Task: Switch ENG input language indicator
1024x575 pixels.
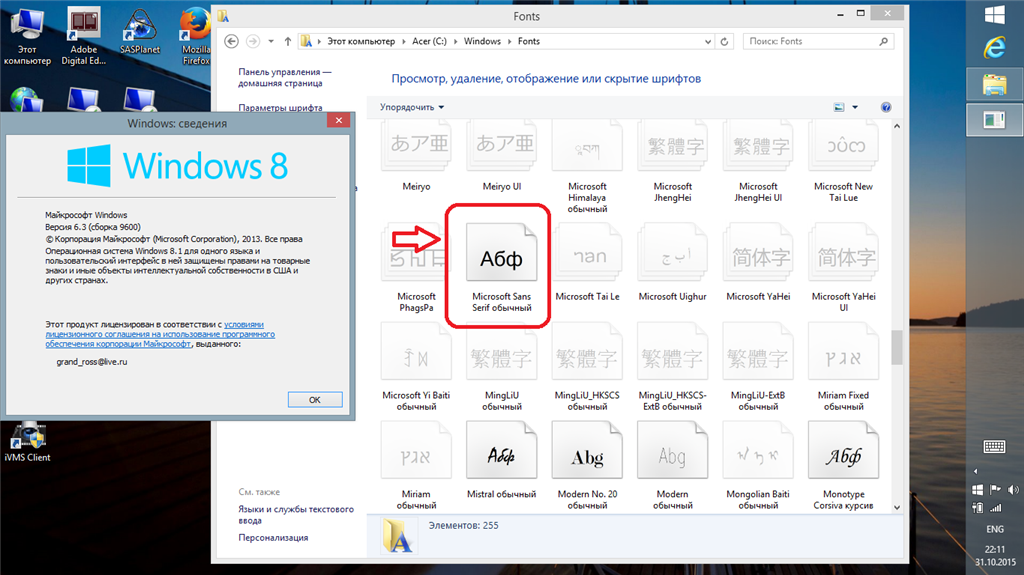Action: [x=995, y=529]
